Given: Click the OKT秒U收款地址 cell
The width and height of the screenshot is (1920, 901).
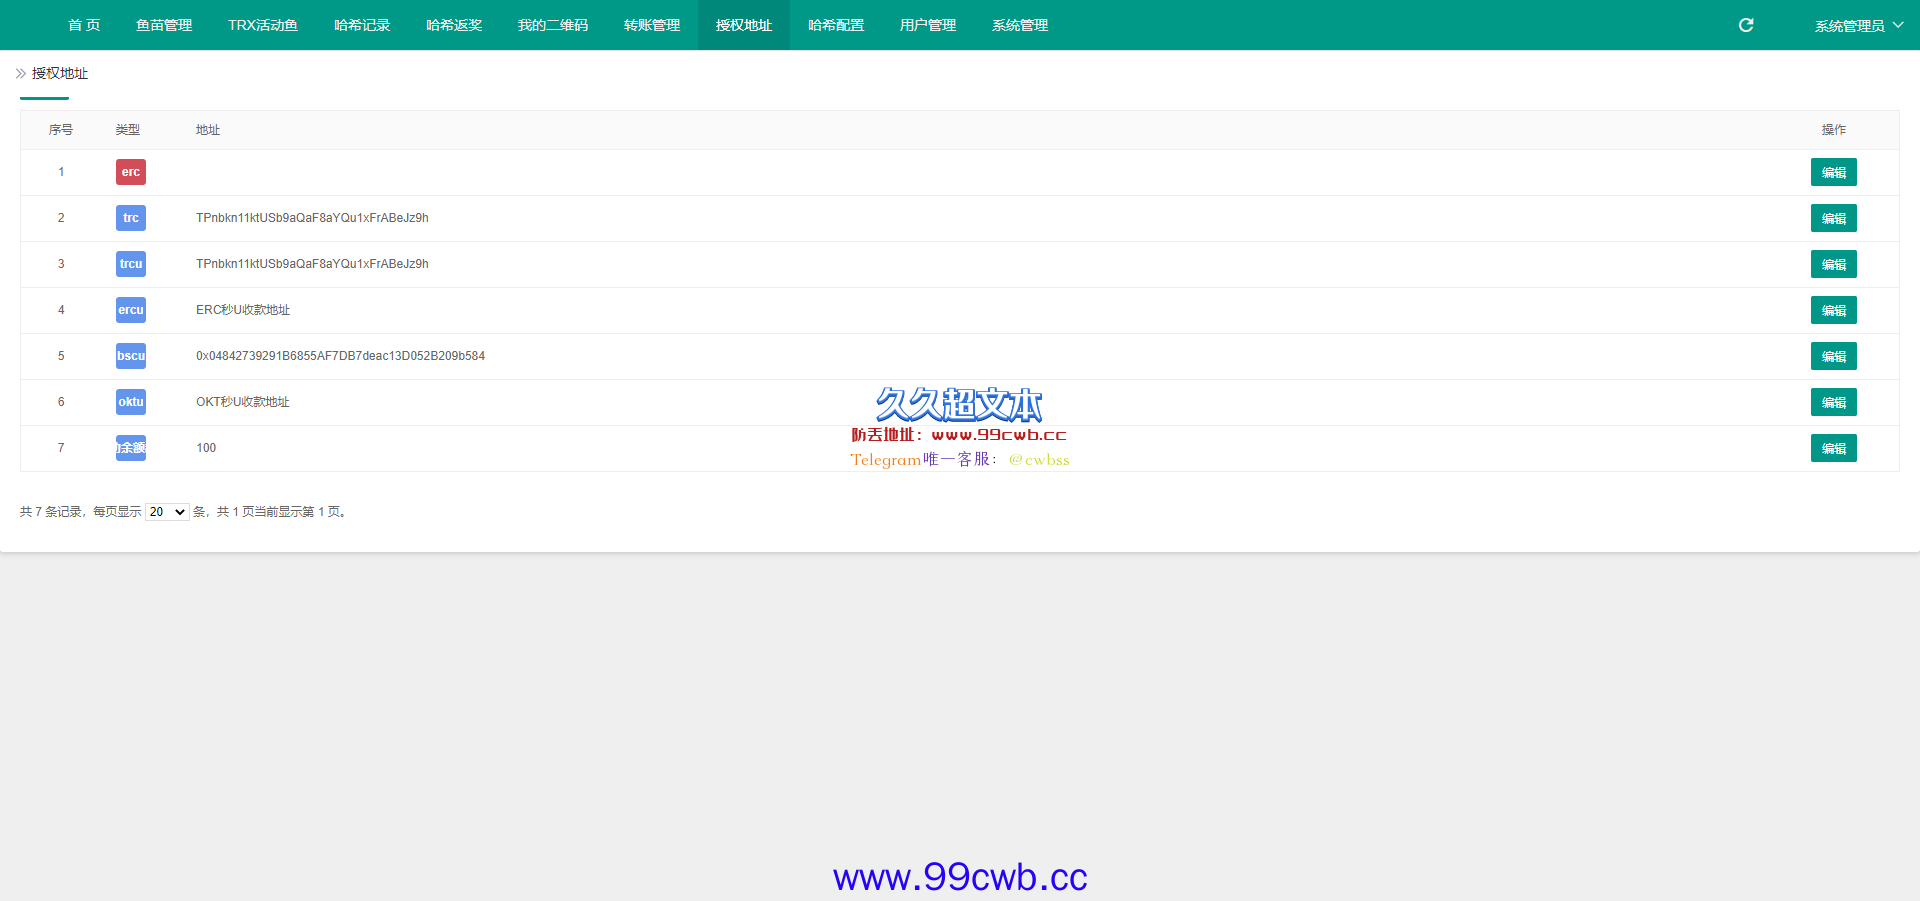Looking at the screenshot, I should click(x=243, y=402).
